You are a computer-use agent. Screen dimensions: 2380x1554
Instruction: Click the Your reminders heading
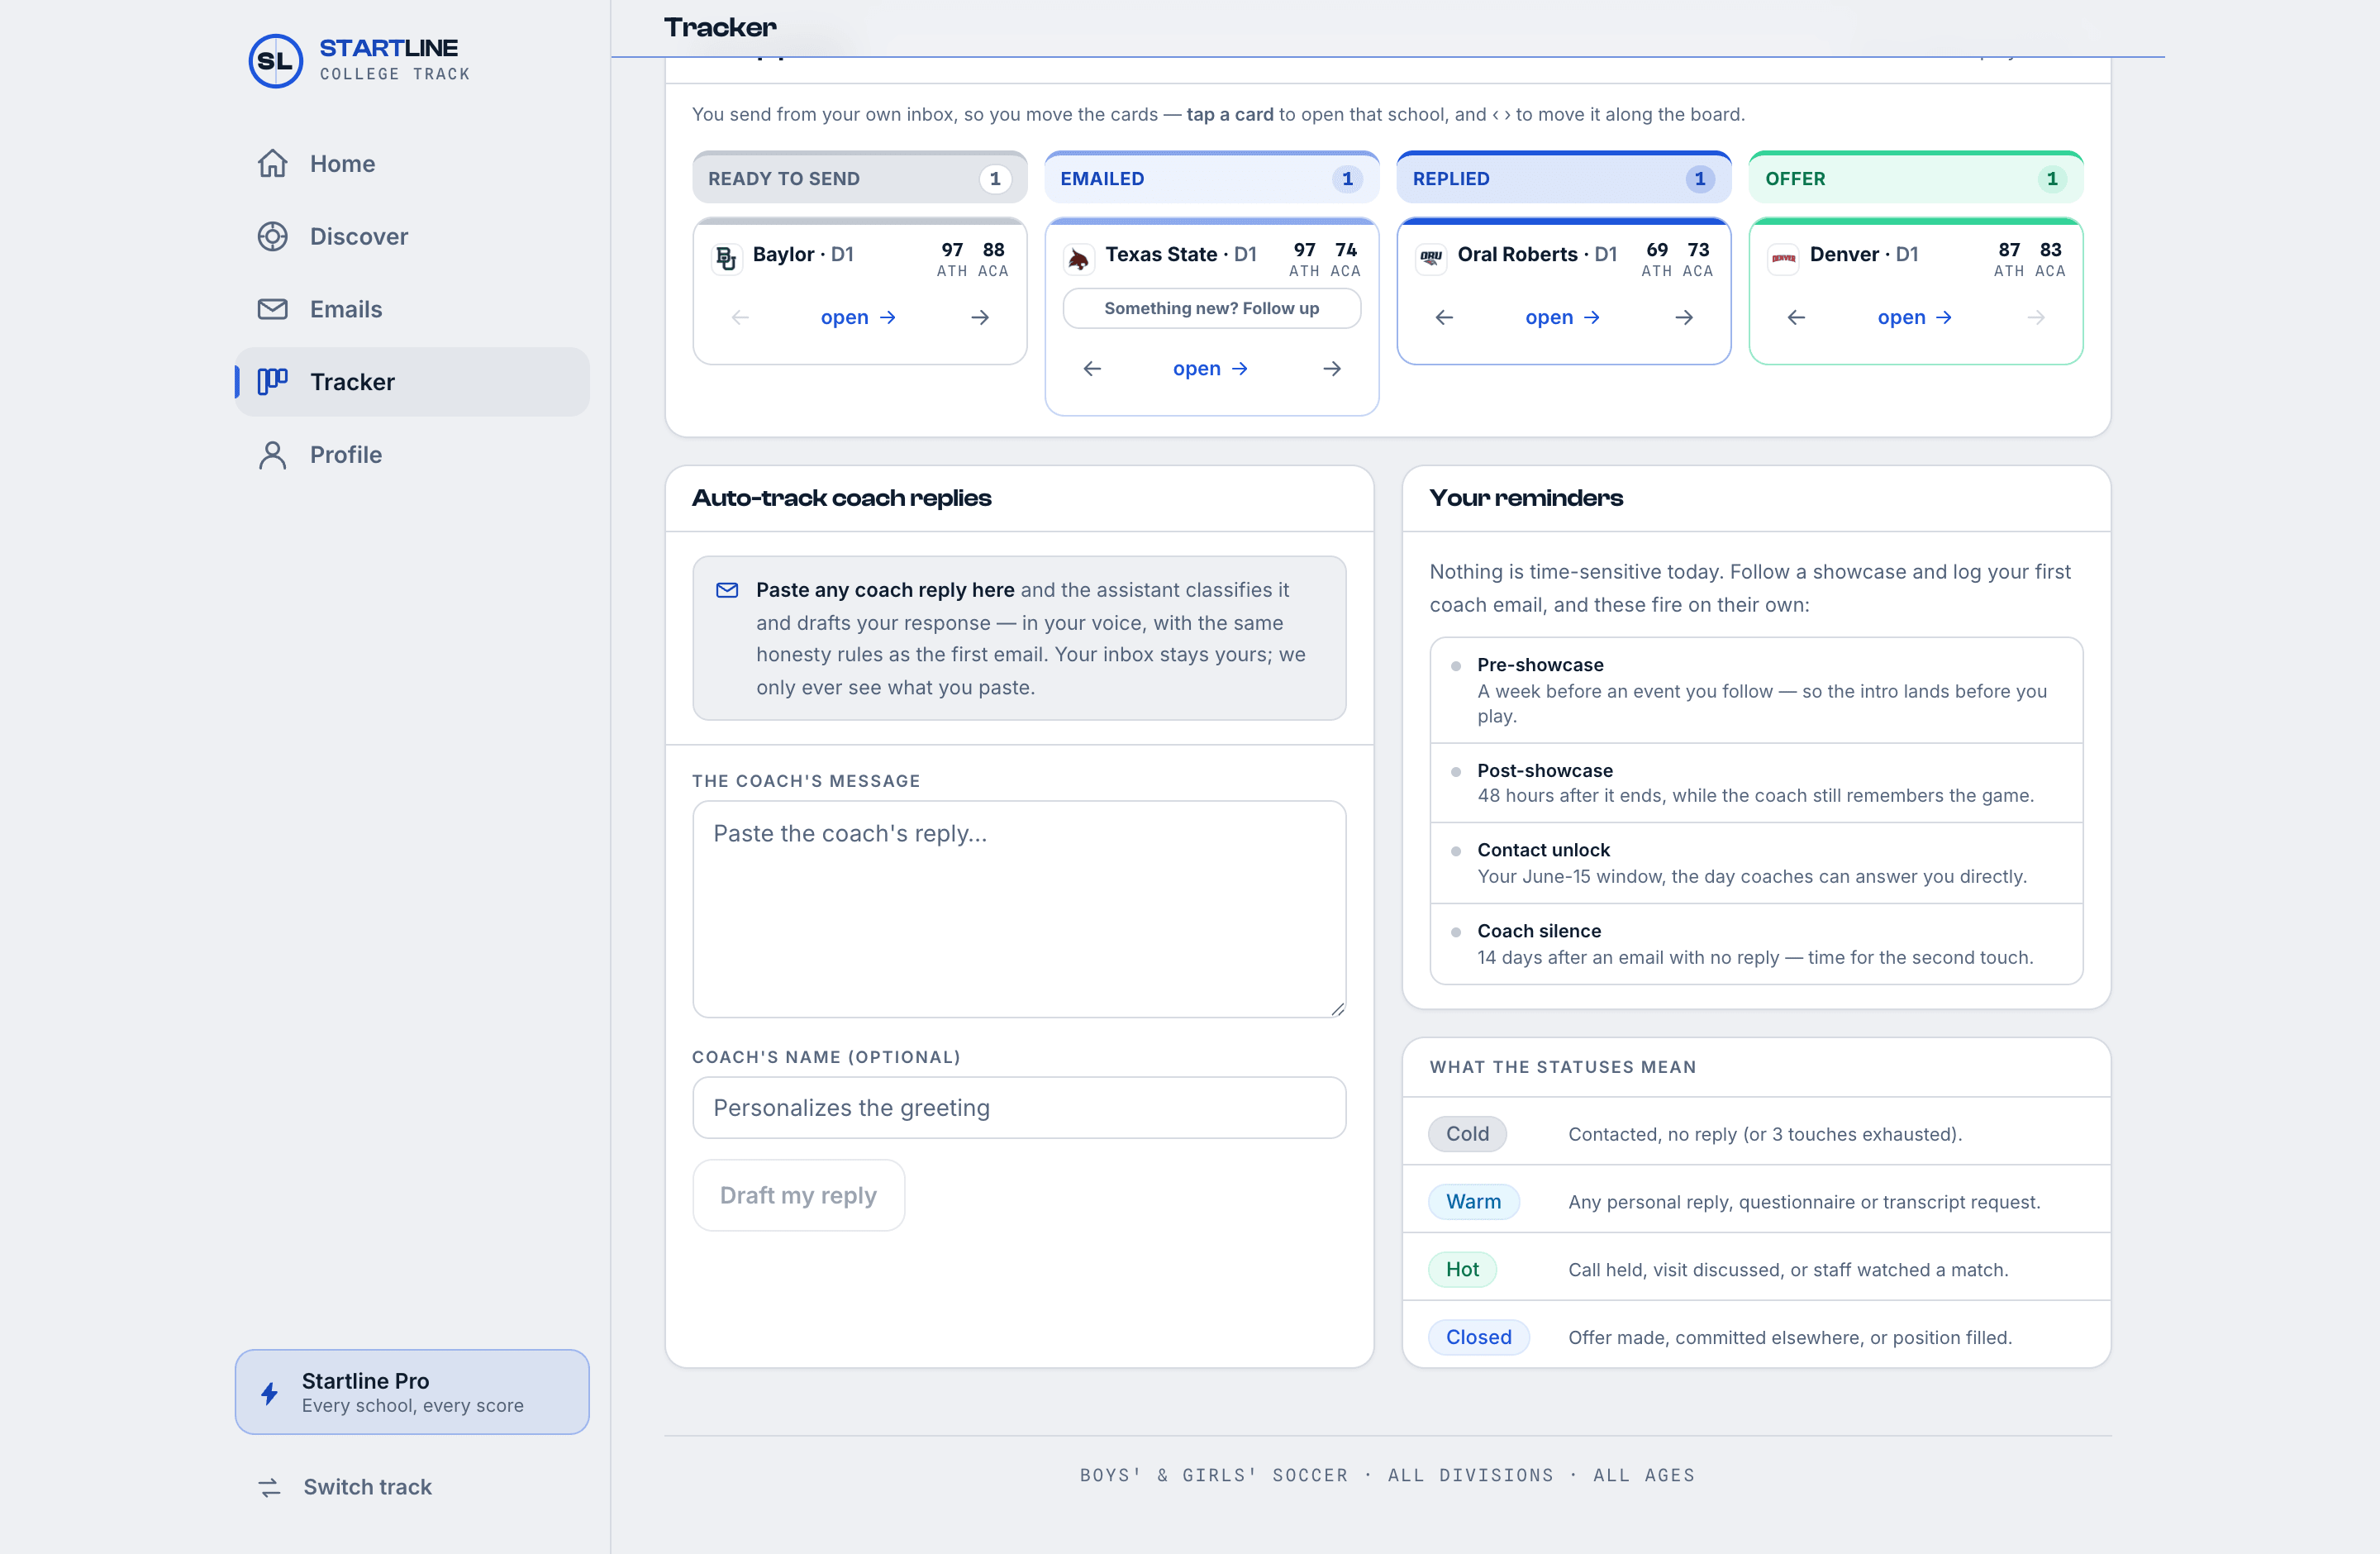1526,498
